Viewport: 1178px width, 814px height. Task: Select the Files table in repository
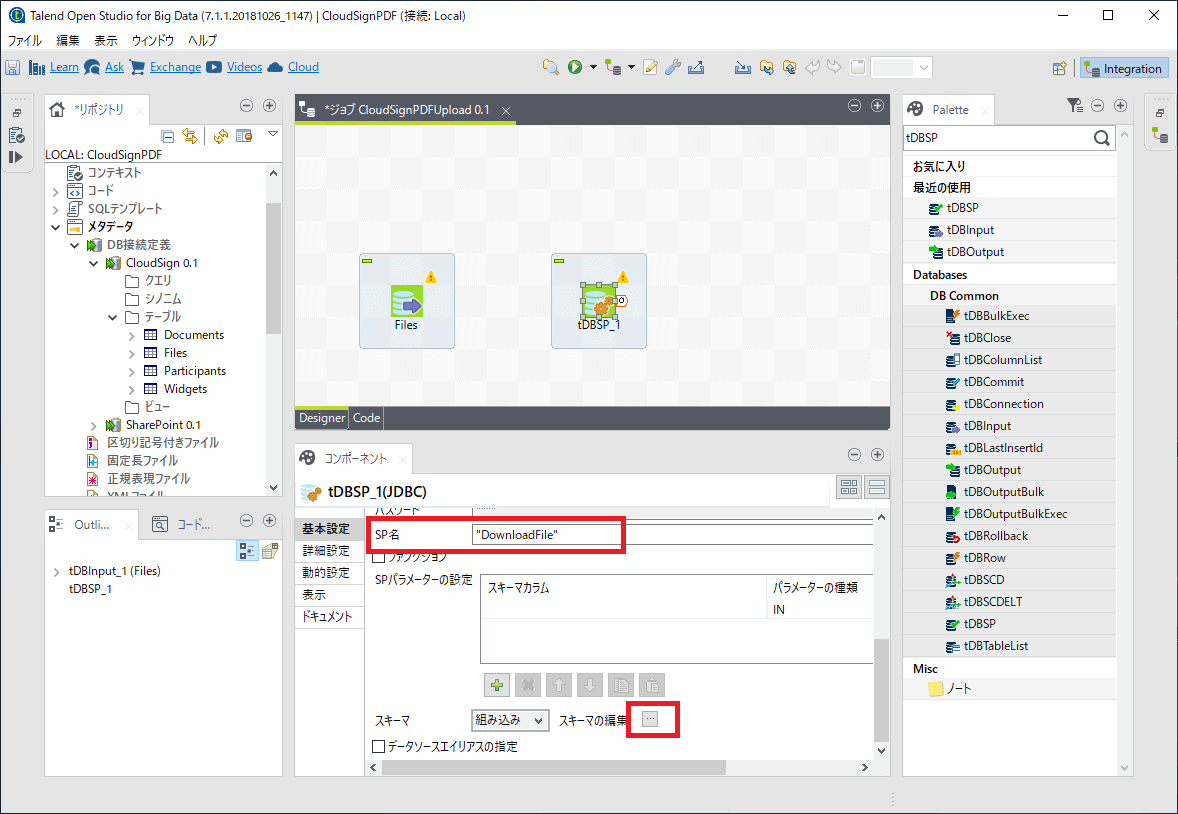pyautogui.click(x=175, y=353)
